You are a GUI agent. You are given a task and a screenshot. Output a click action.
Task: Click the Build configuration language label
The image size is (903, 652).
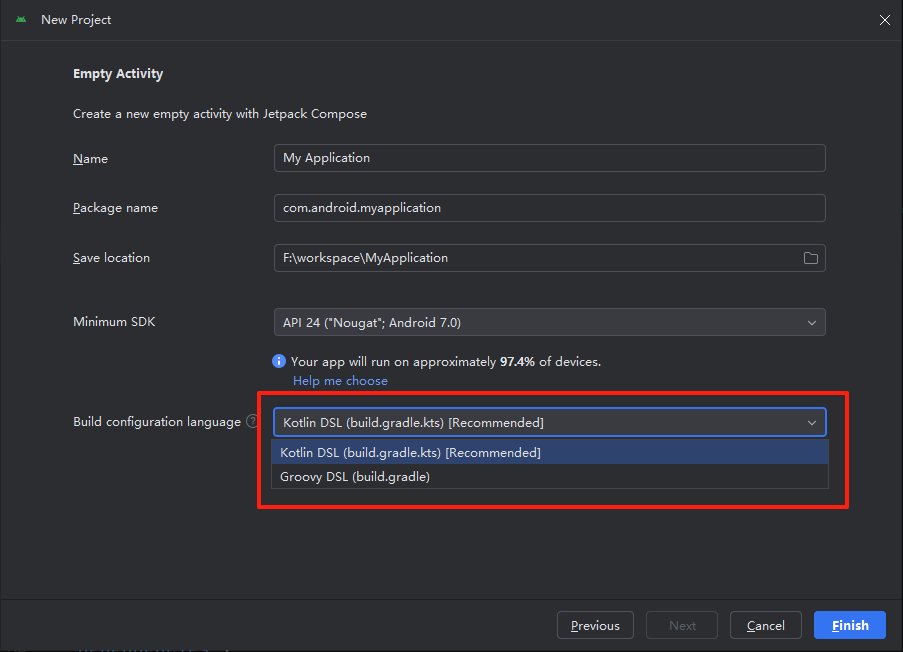pos(157,422)
